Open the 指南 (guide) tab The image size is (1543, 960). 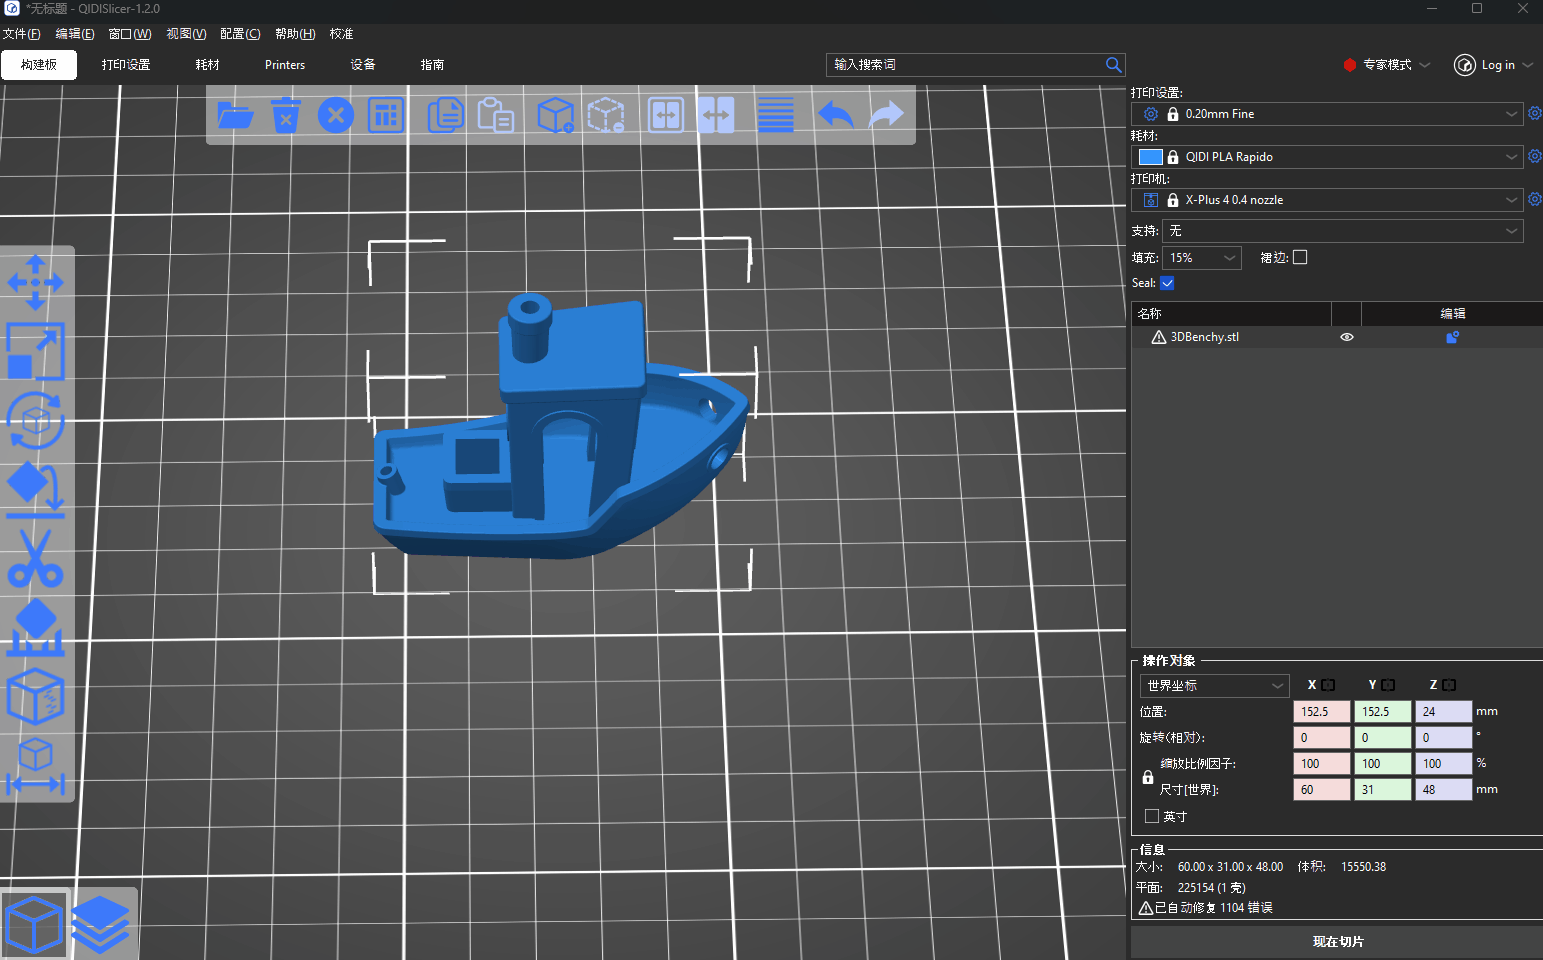point(432,65)
